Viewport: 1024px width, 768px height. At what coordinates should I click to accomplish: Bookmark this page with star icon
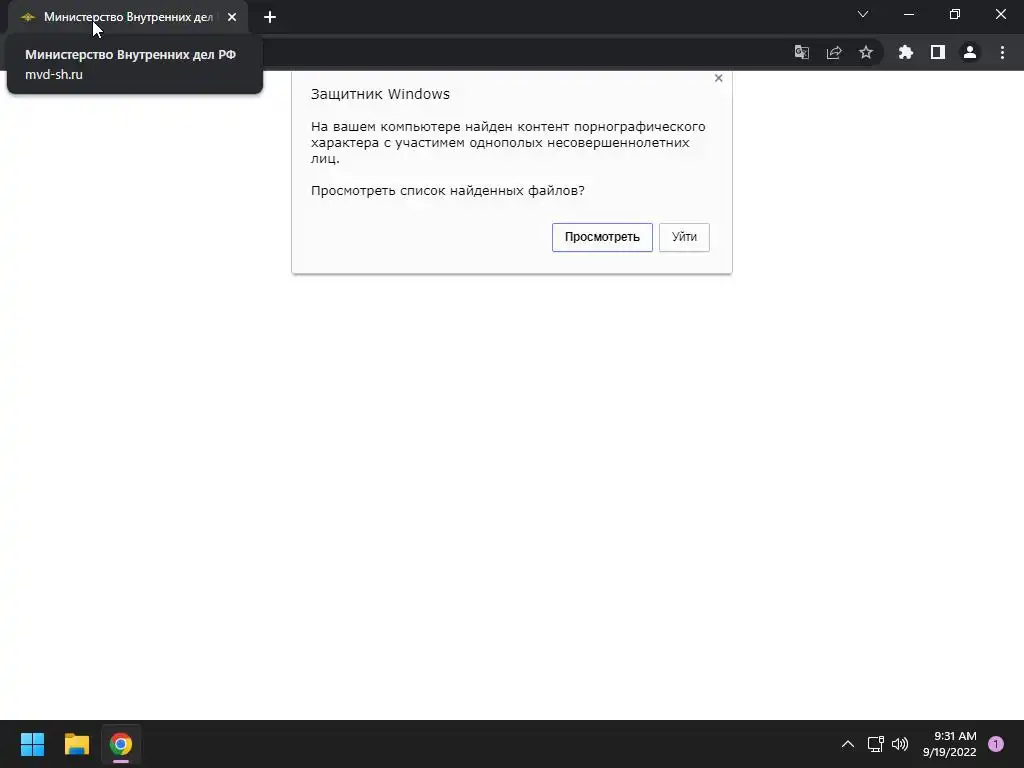tap(866, 52)
